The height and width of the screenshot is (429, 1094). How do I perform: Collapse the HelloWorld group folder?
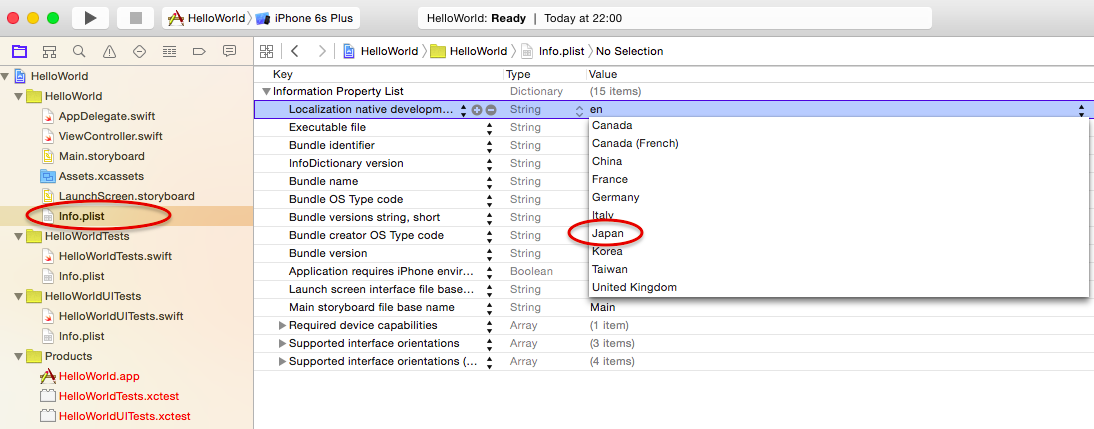tap(19, 96)
